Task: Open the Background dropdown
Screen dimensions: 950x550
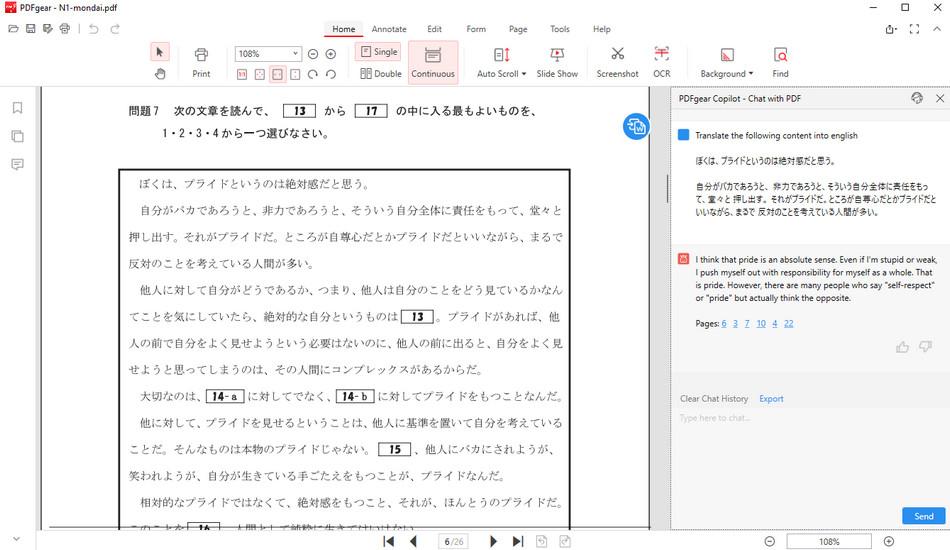Action: click(726, 62)
